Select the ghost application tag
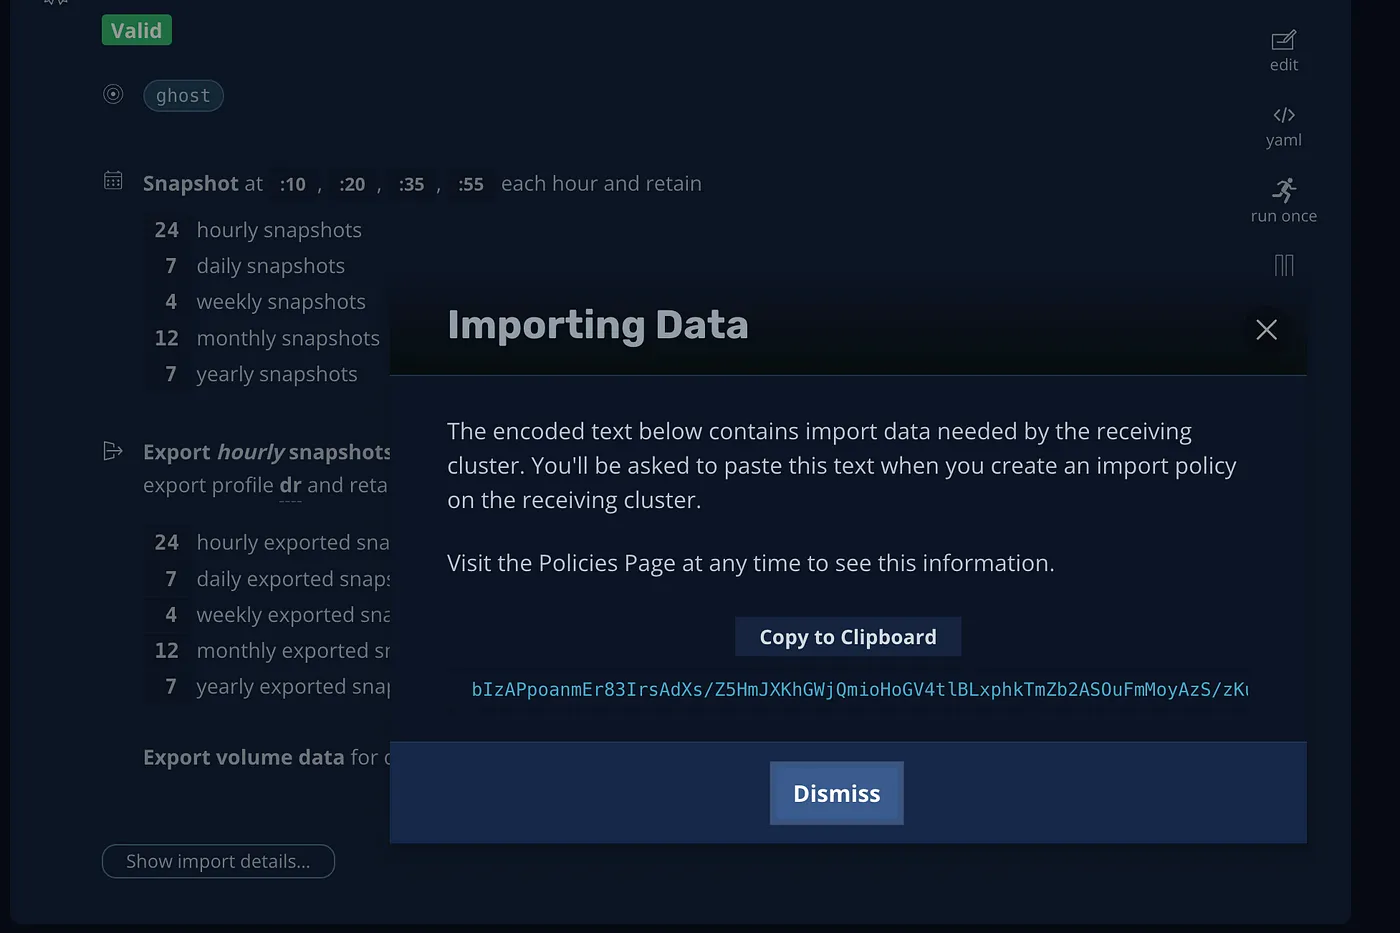Screen dimensions: 1400x933 click(183, 96)
